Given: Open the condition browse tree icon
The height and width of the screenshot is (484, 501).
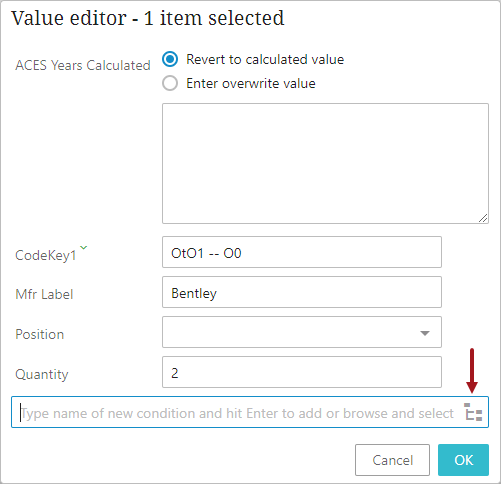Looking at the screenshot, I should (473, 412).
